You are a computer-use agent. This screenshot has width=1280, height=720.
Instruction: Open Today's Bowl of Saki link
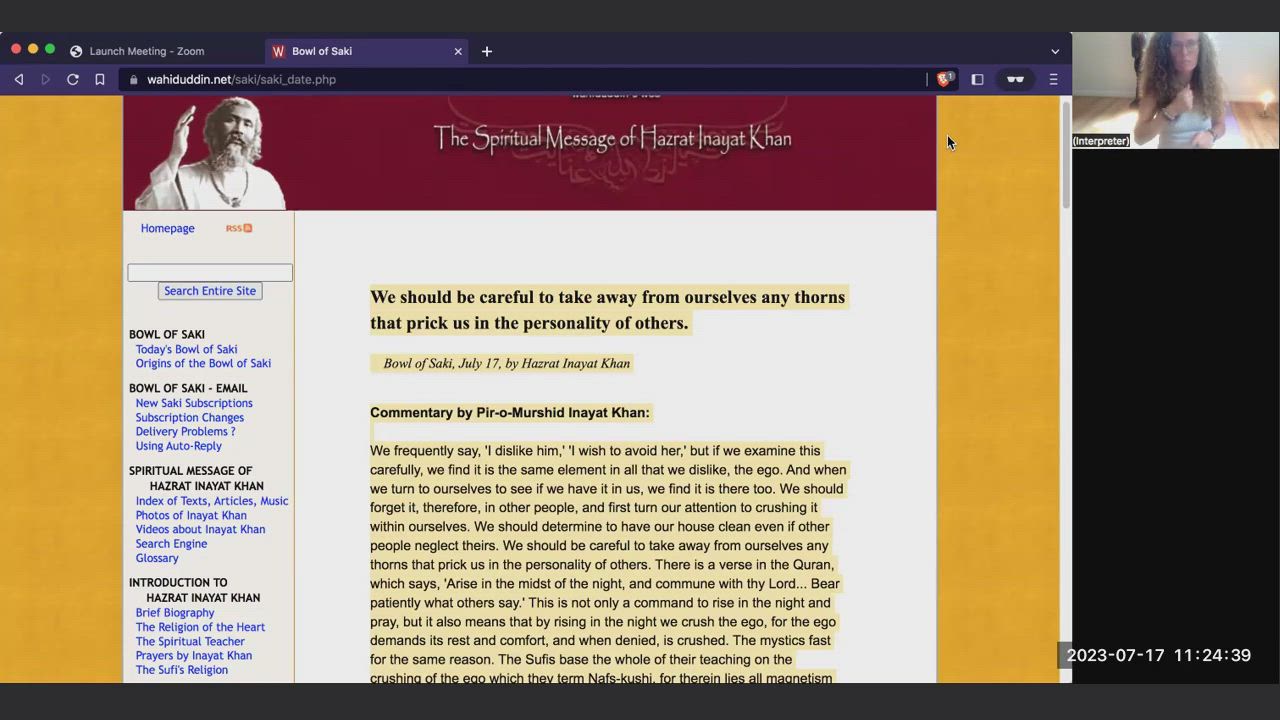pyautogui.click(x=186, y=349)
